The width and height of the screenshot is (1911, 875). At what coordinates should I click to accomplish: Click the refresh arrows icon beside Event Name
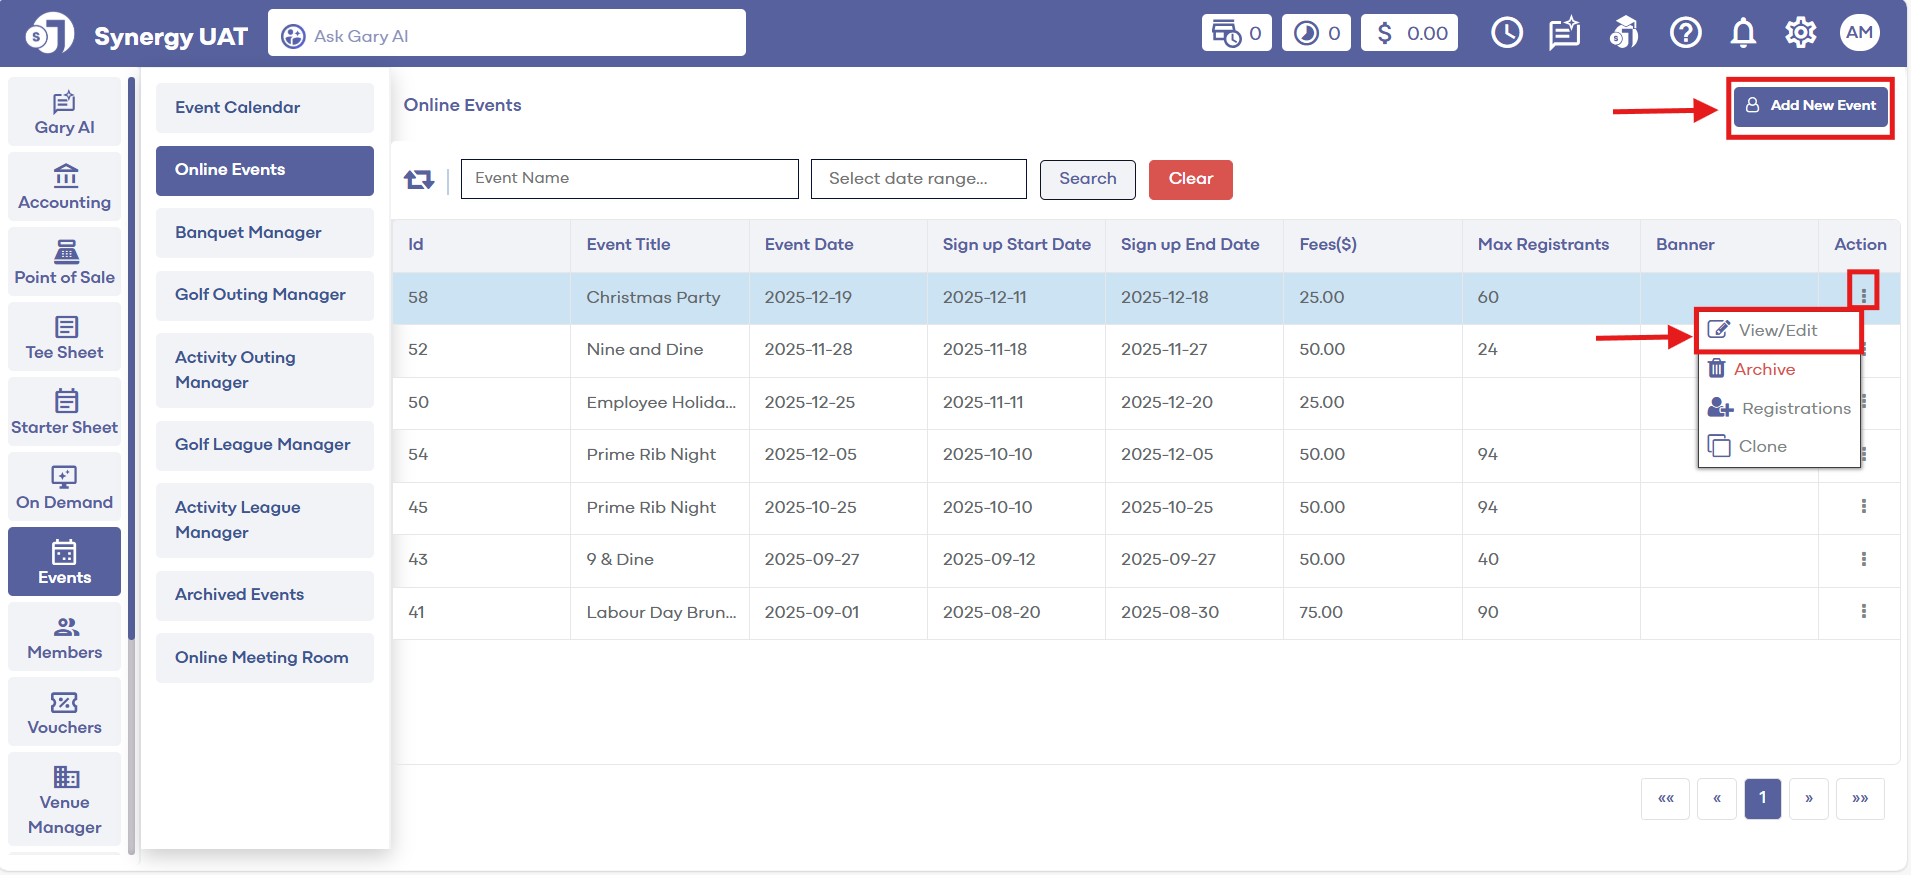[x=418, y=179]
